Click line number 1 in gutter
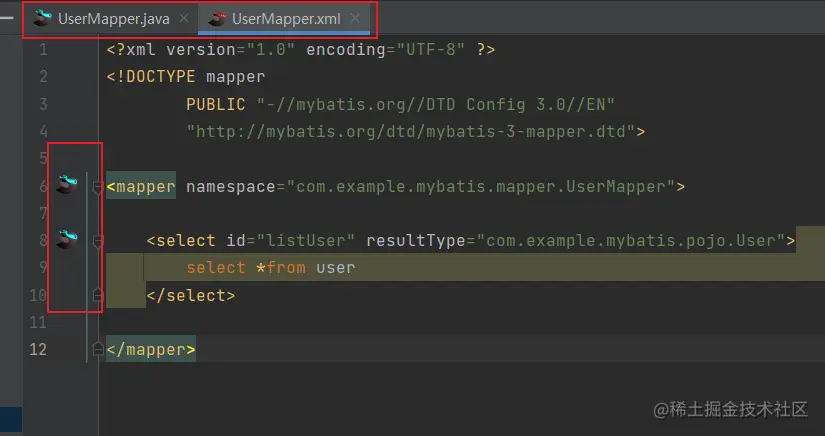825x436 pixels. 43,50
